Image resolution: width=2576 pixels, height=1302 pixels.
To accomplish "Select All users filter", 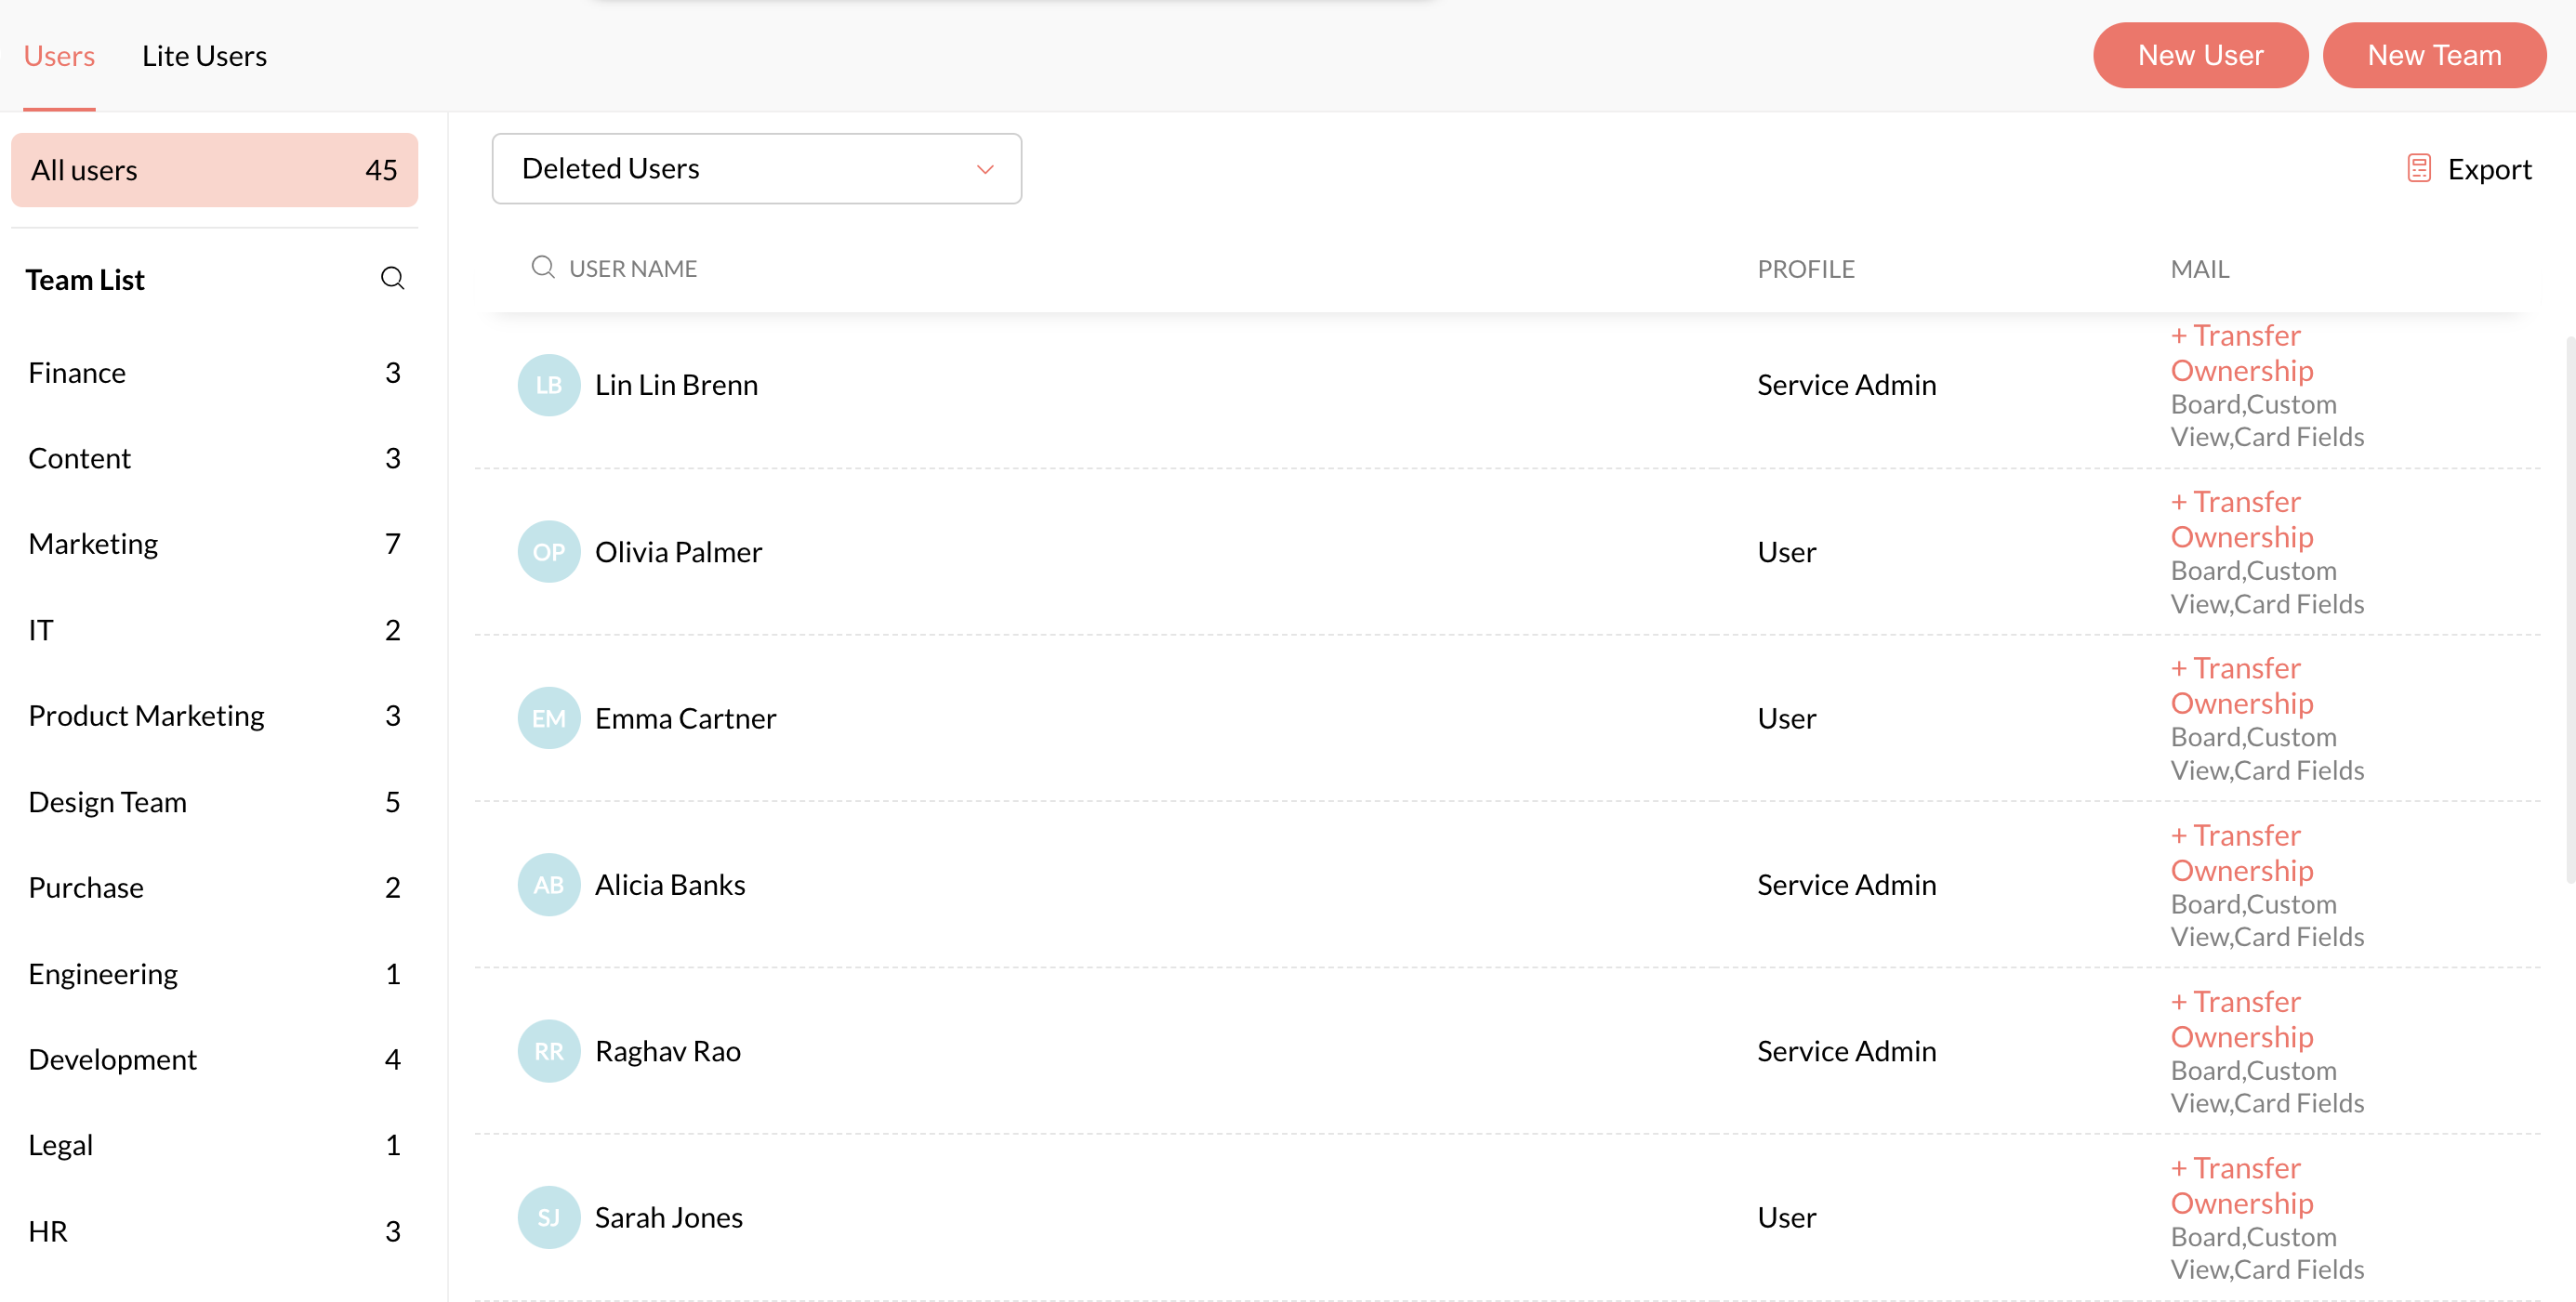I will [214, 170].
